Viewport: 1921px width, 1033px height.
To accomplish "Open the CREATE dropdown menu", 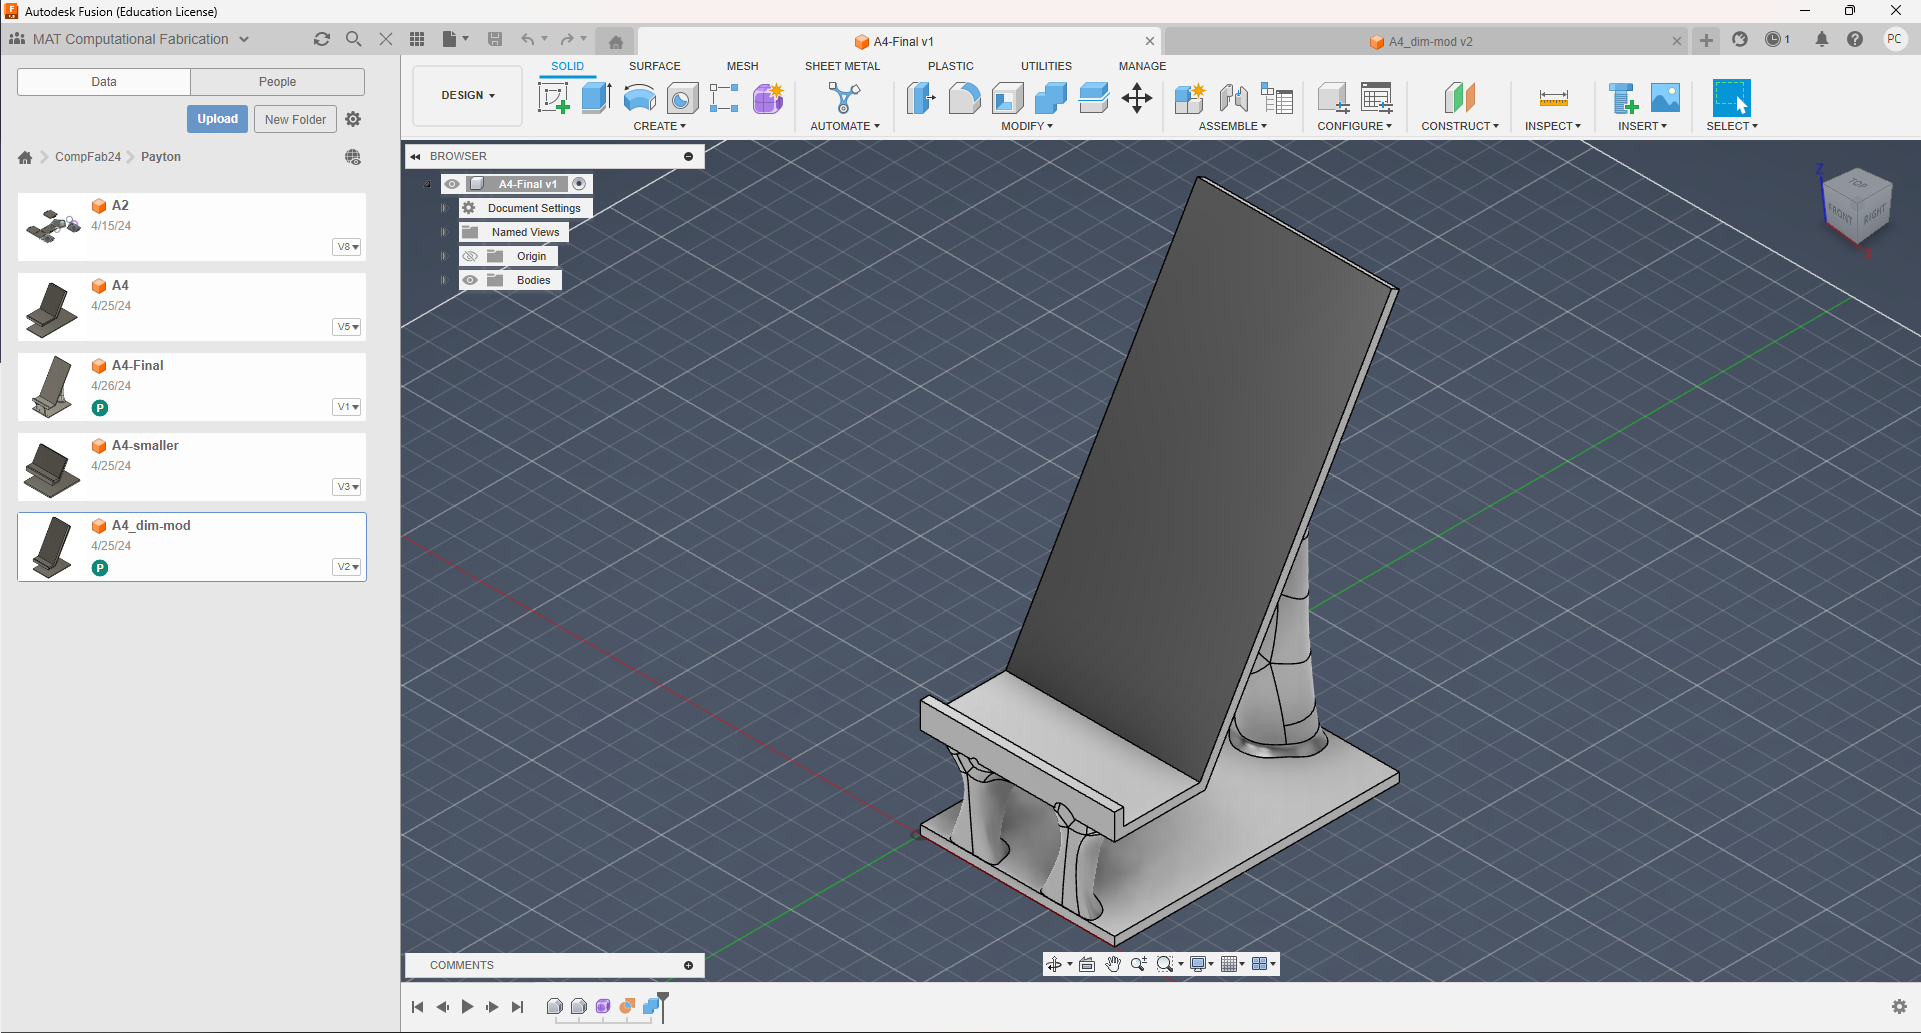I will point(660,126).
